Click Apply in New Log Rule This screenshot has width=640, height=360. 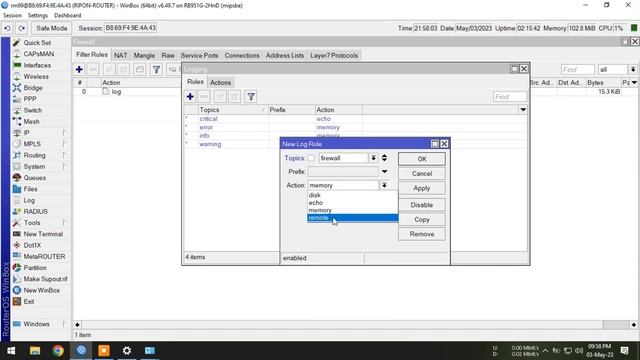pyautogui.click(x=422, y=188)
